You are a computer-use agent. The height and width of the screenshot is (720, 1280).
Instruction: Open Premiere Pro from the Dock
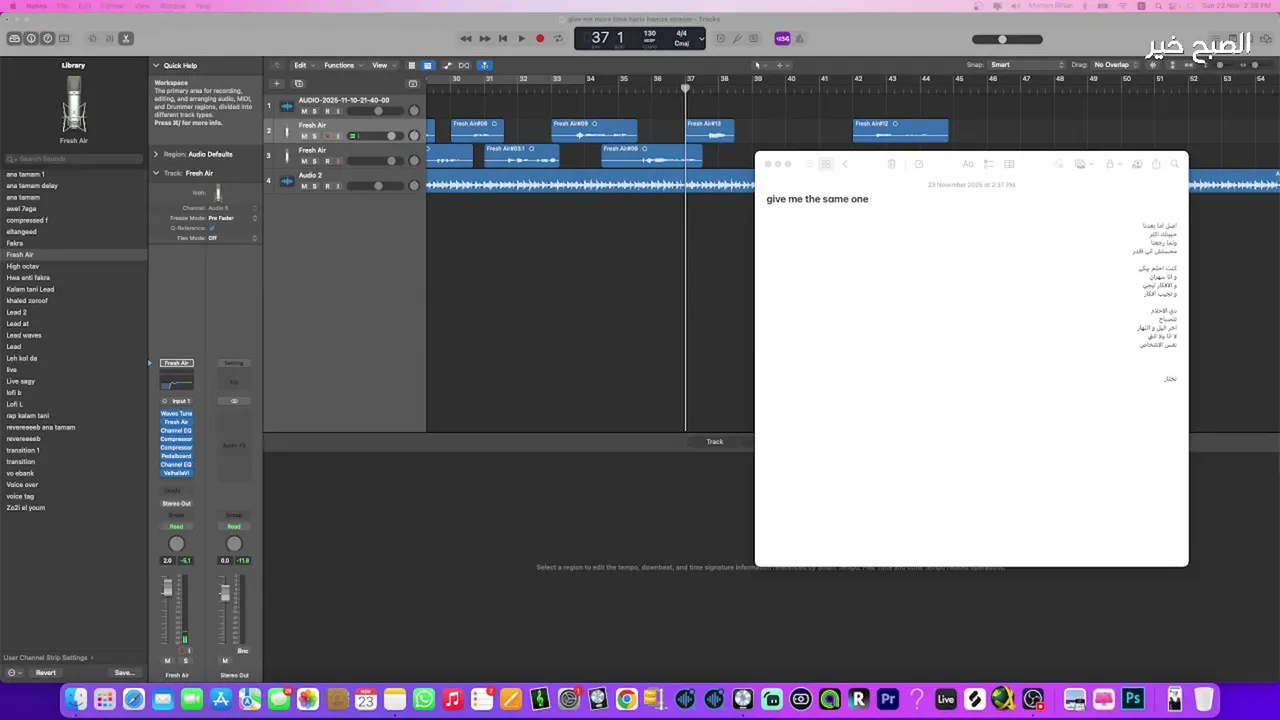point(887,699)
